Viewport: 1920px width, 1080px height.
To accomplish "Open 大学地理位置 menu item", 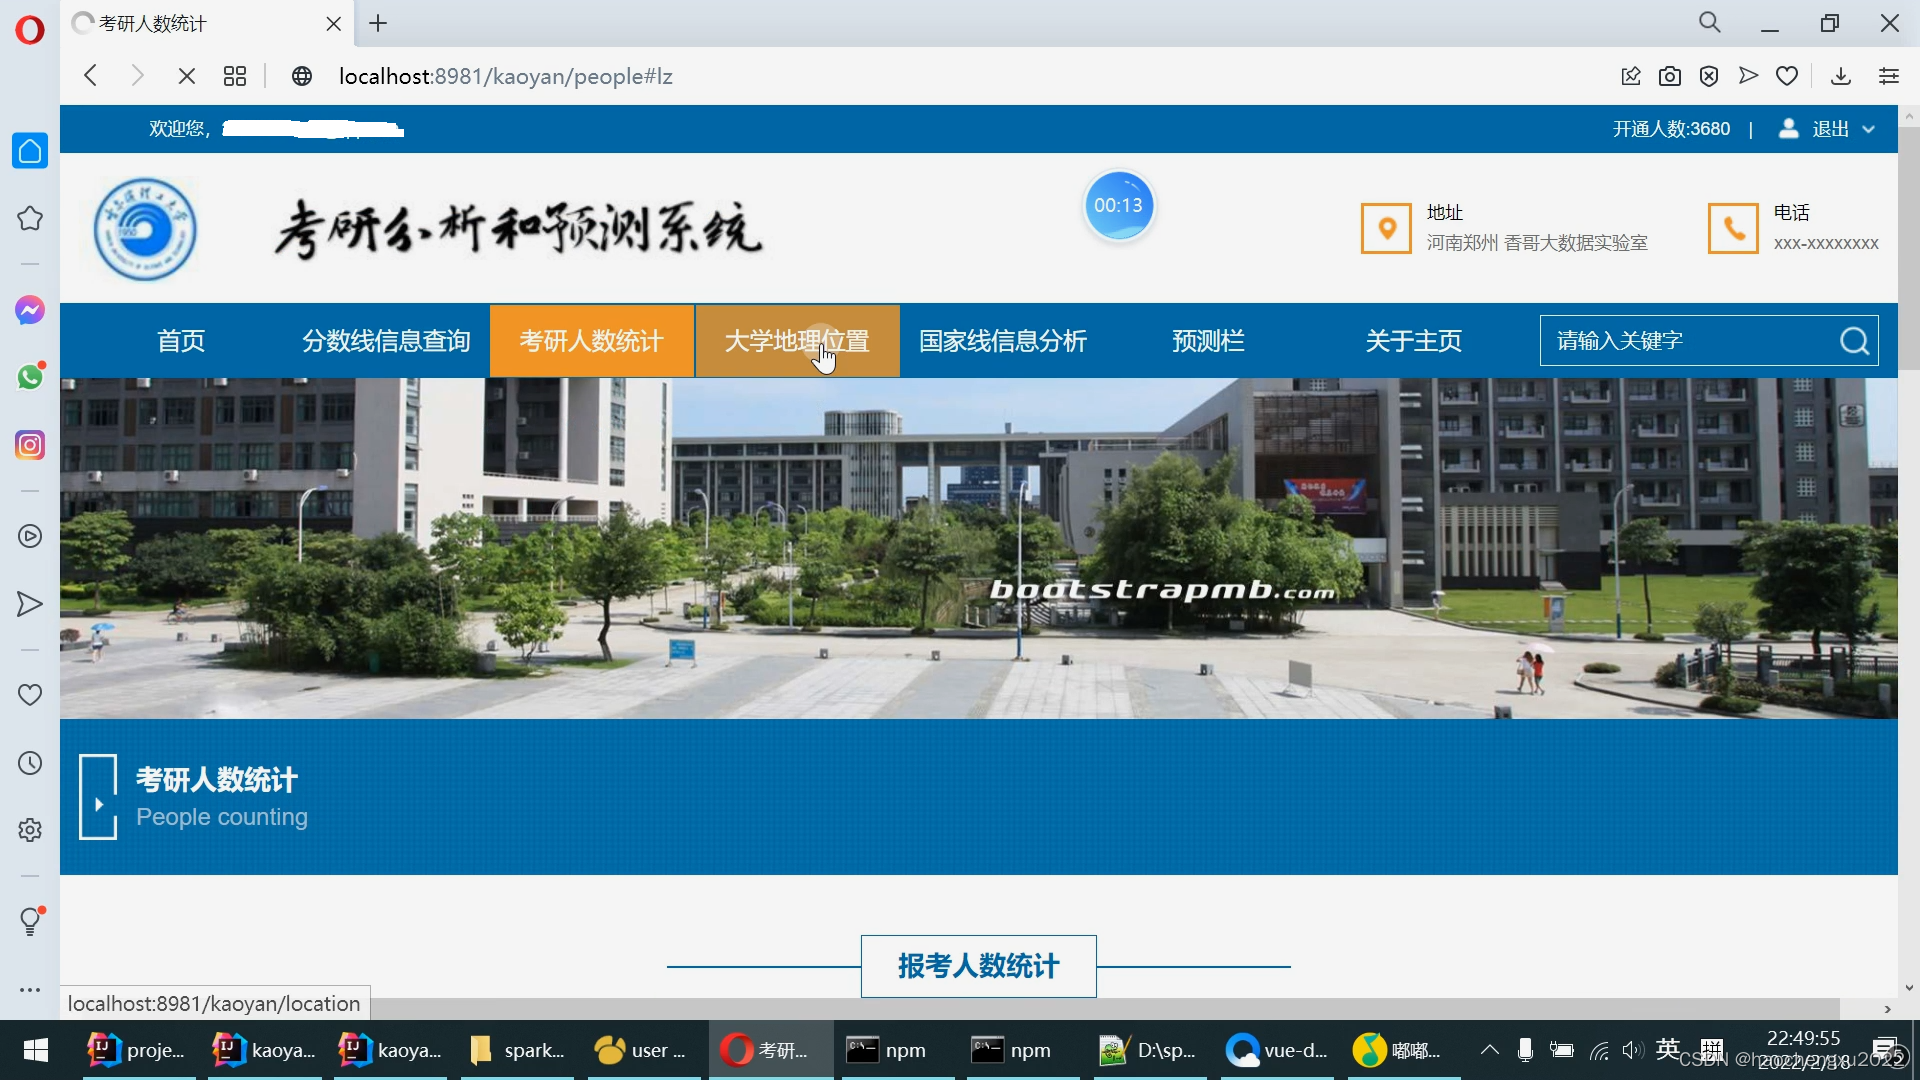I will [x=797, y=341].
